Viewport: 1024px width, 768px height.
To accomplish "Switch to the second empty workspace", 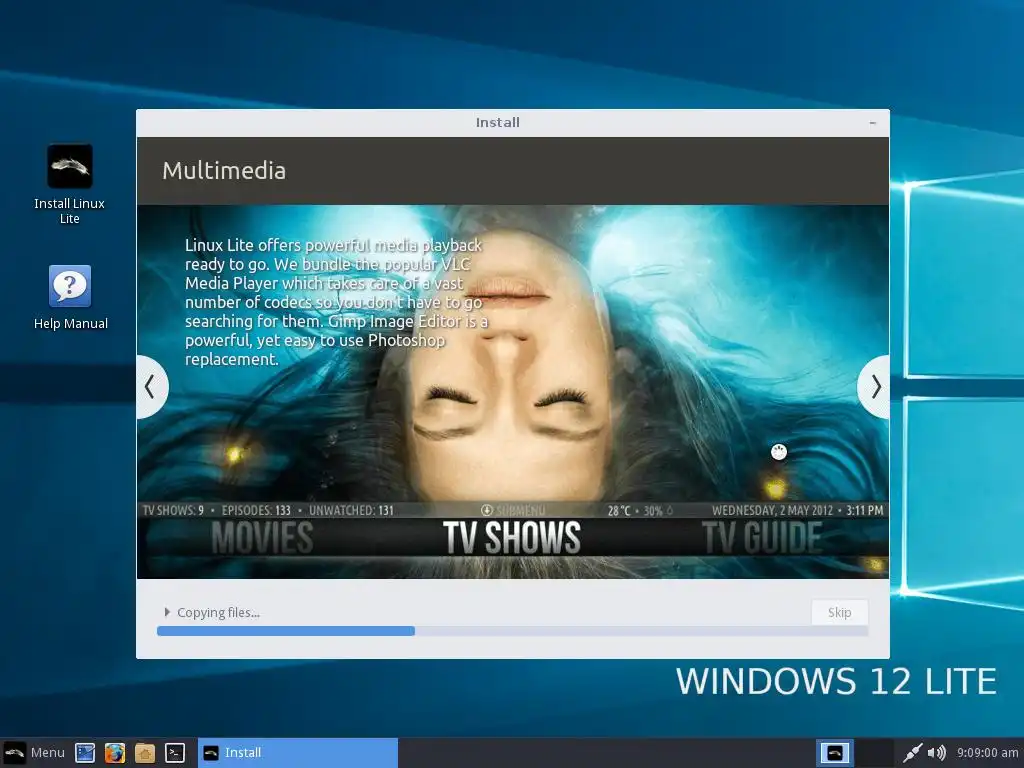I will [874, 753].
